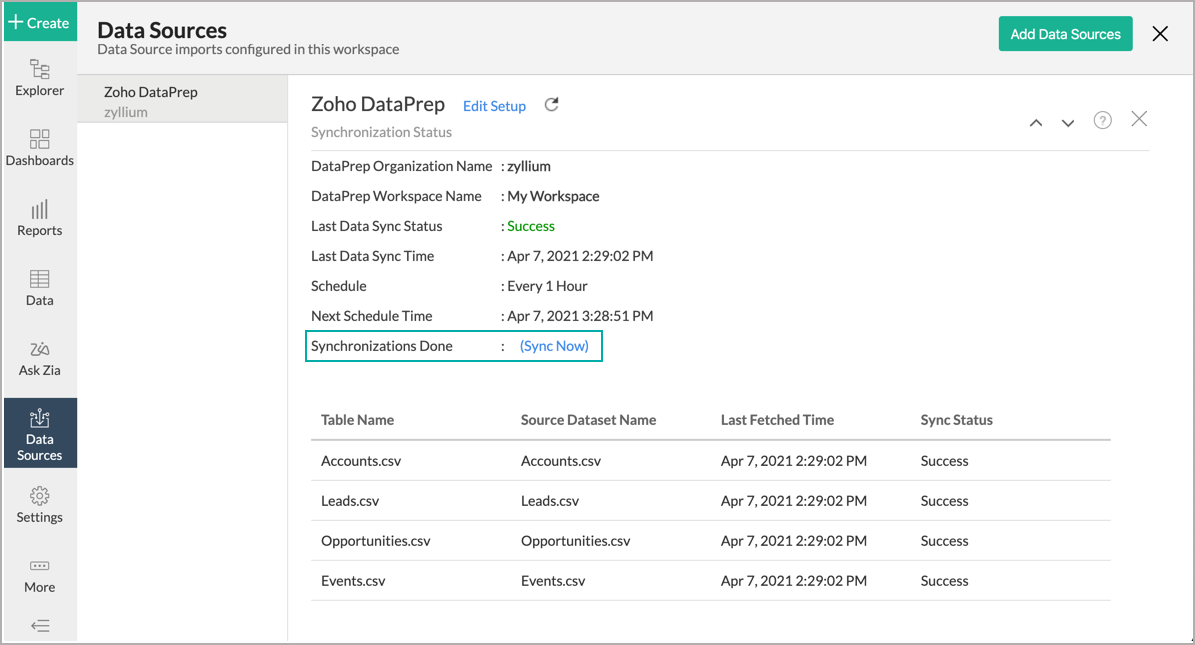Click Accounts.csv in Source Dataset Name column

click(x=561, y=460)
